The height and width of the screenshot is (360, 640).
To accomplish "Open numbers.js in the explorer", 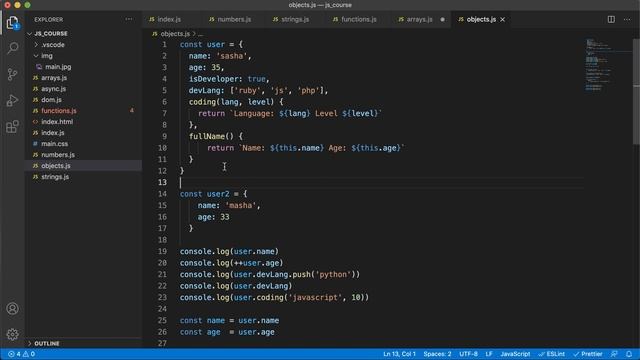I will coord(58,155).
